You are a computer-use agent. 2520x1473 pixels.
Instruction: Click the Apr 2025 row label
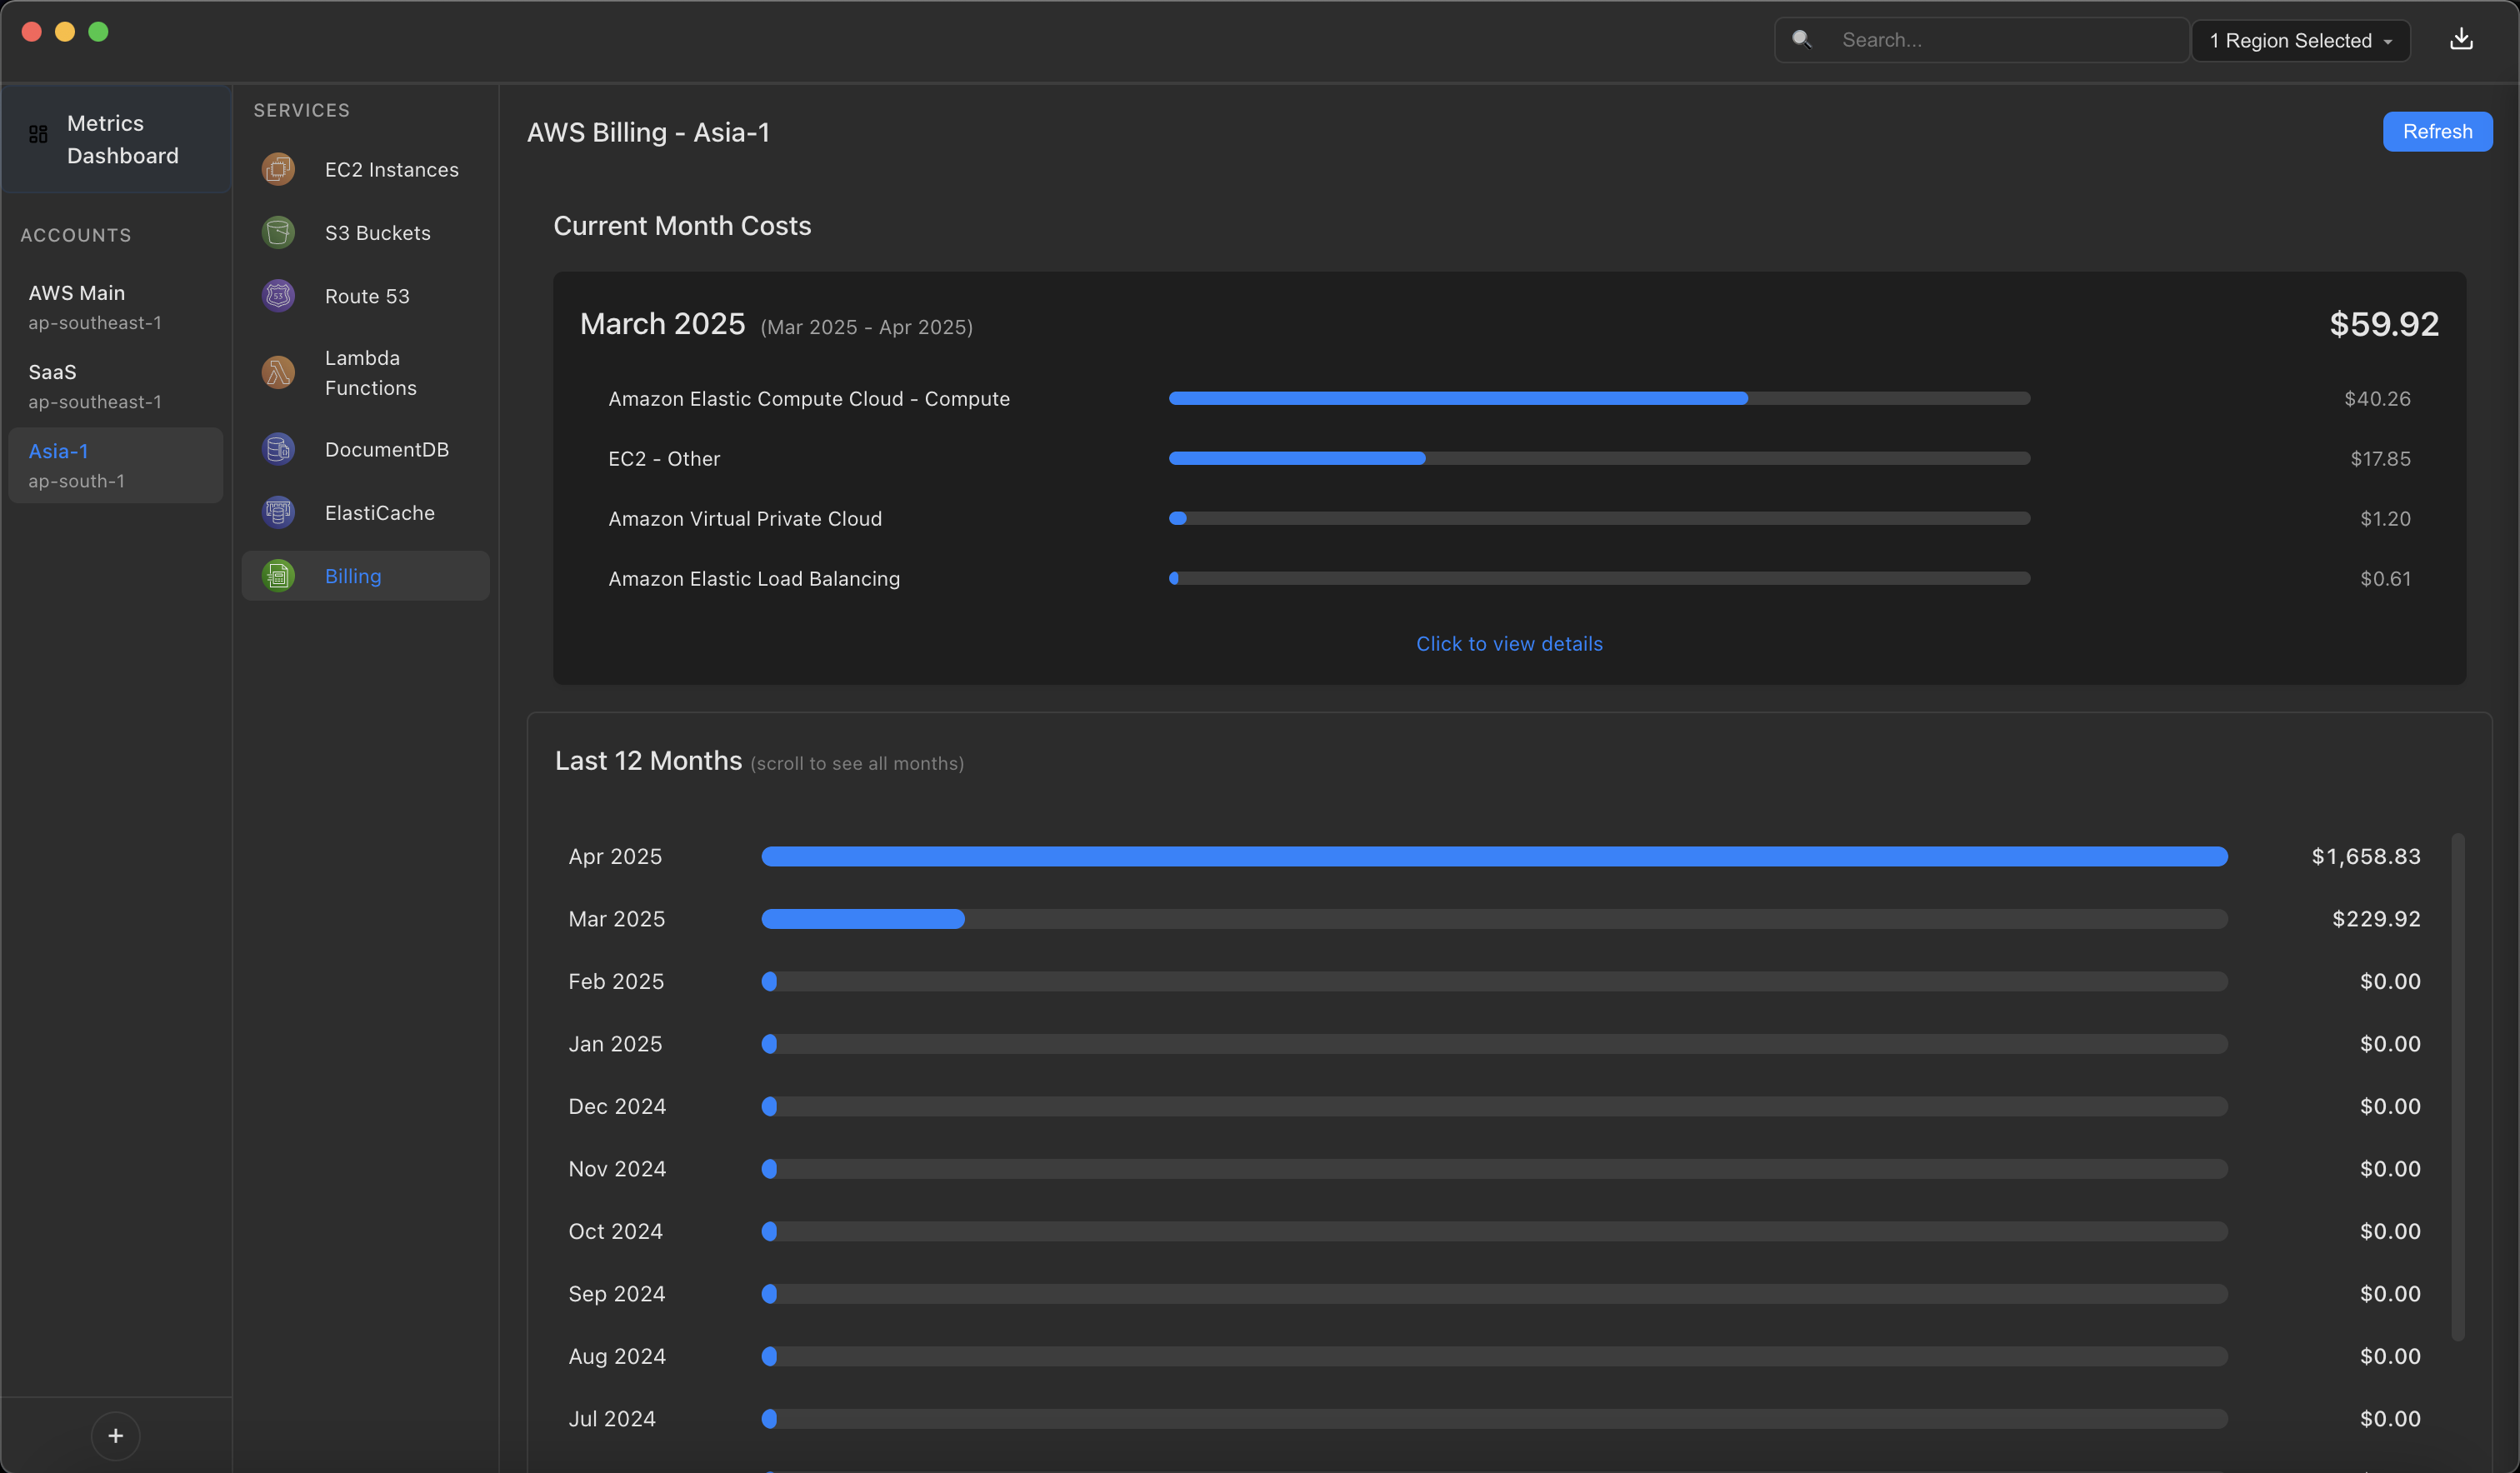[615, 856]
